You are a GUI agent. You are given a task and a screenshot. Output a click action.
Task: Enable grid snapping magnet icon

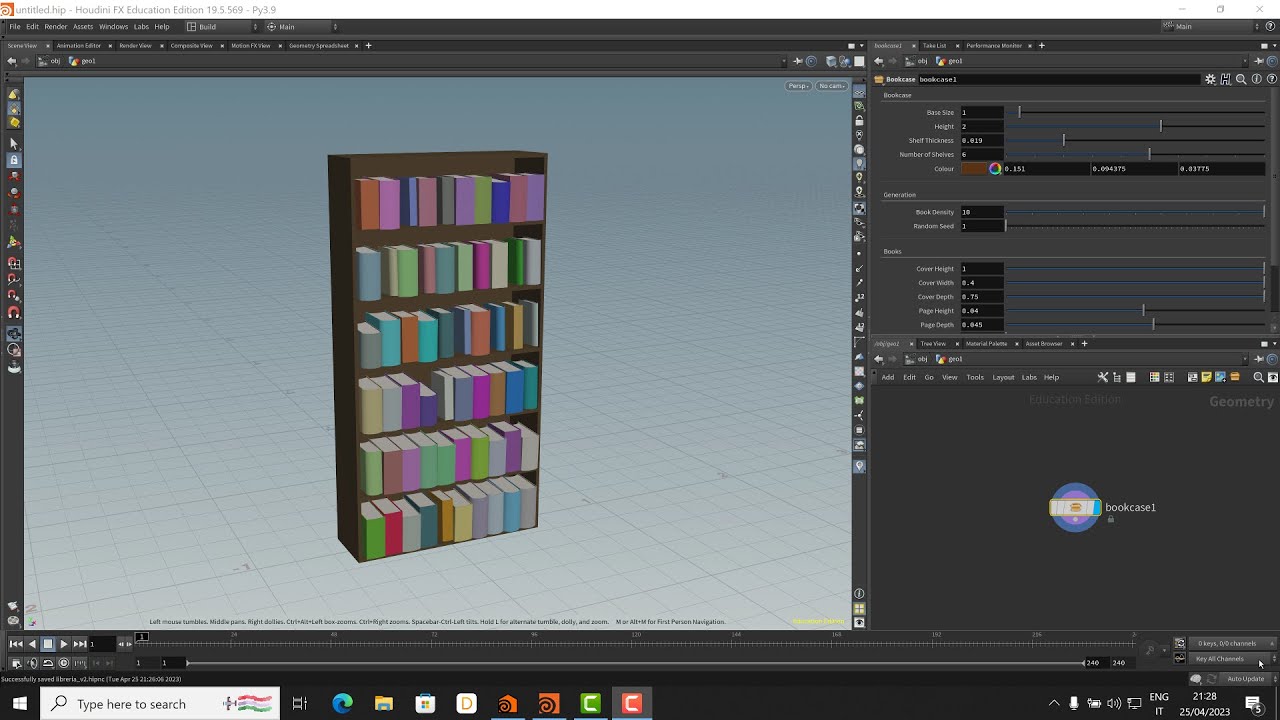click(x=14, y=263)
